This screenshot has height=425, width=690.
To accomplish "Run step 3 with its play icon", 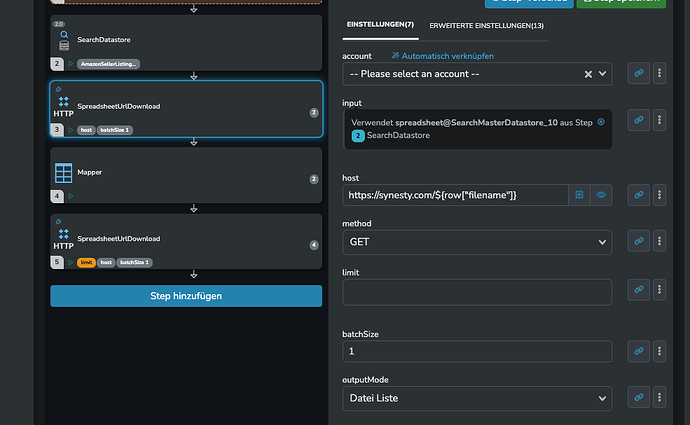I will click(x=70, y=130).
